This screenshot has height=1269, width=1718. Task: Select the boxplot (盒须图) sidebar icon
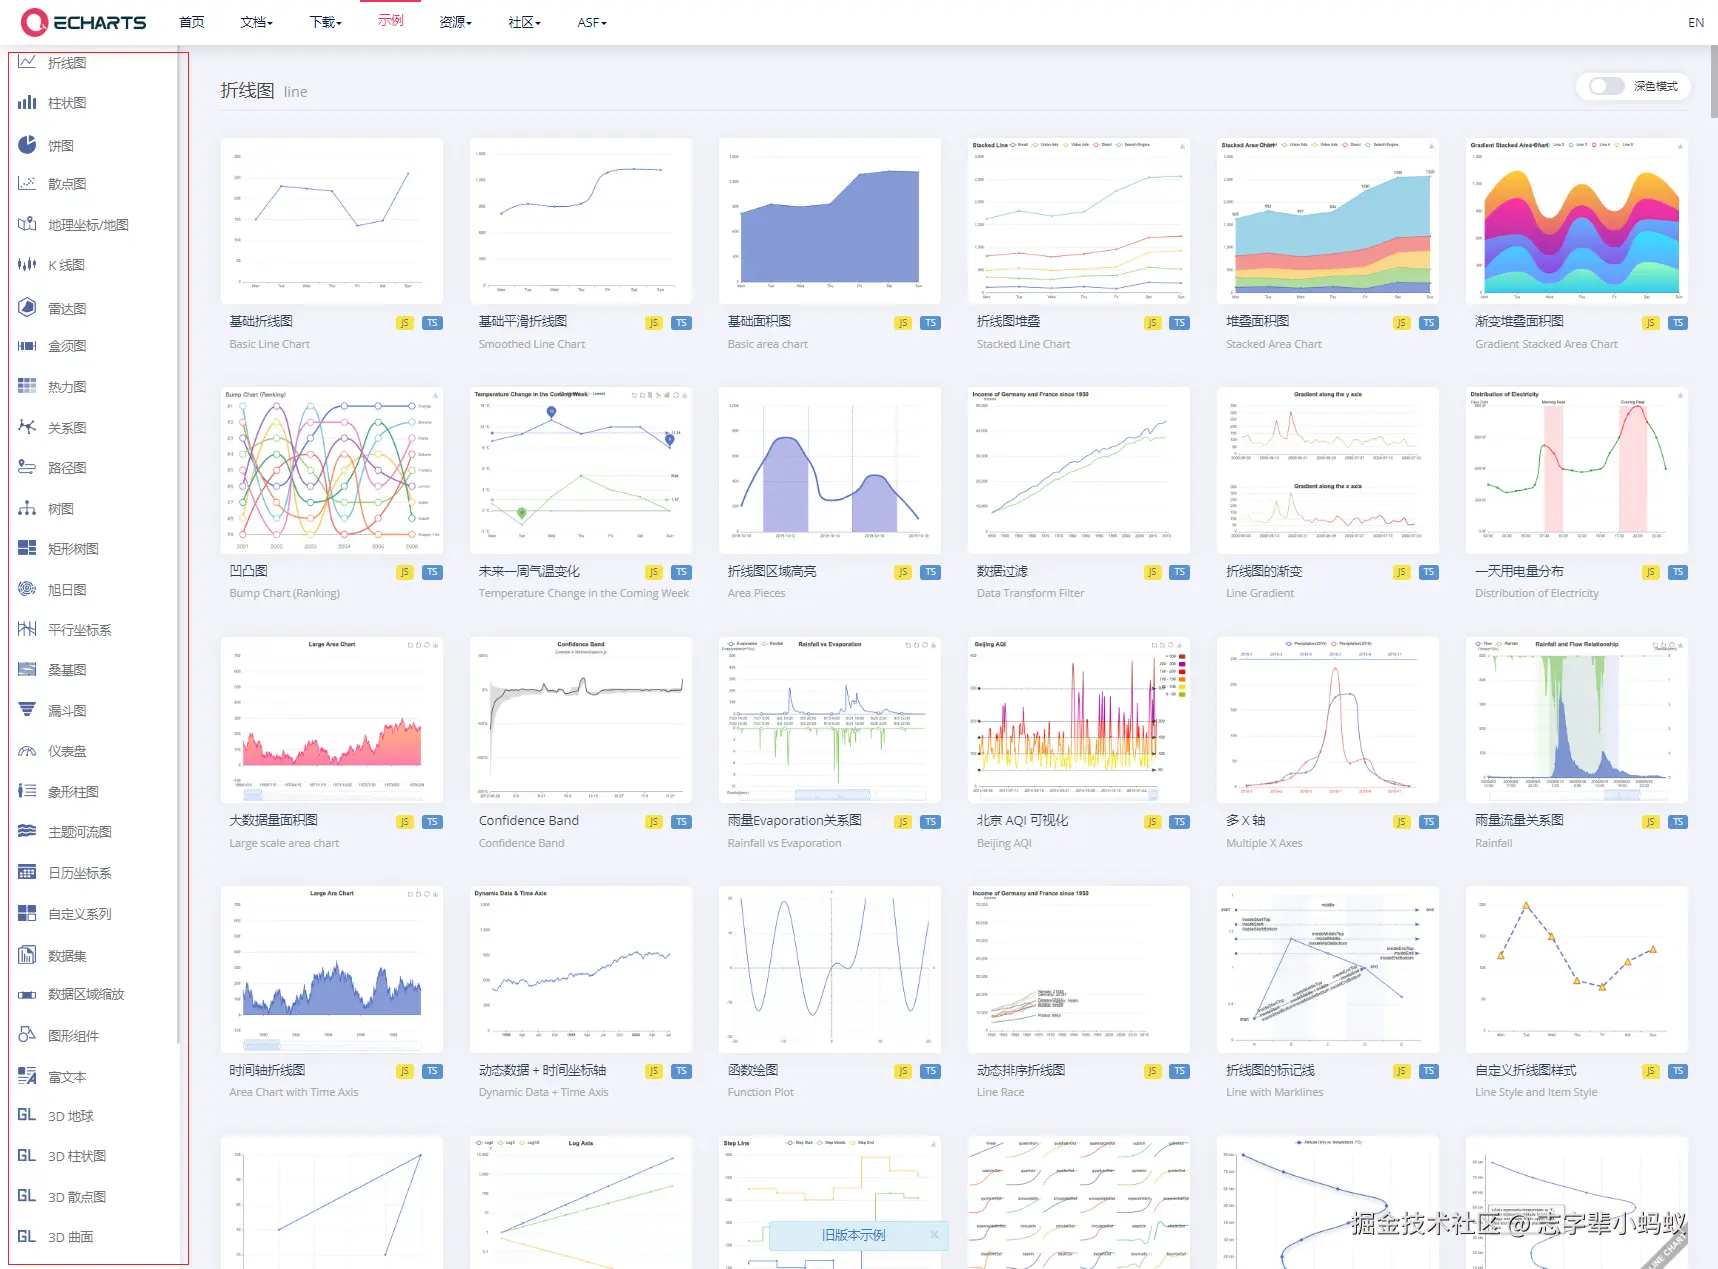click(27, 345)
